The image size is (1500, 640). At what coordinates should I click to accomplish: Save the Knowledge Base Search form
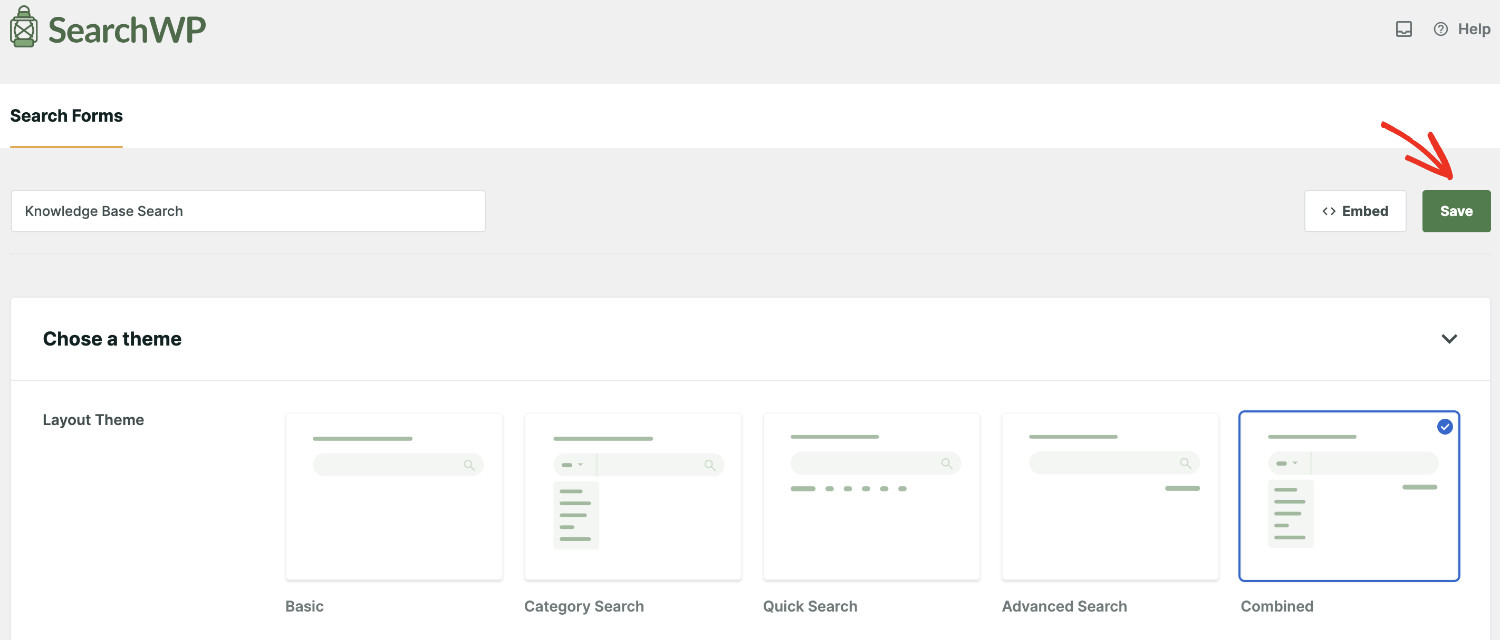(x=1456, y=211)
